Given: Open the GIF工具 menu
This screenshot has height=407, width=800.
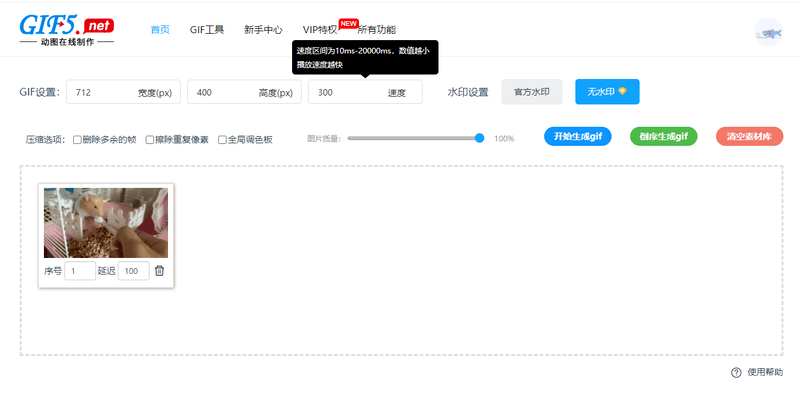Looking at the screenshot, I should [x=207, y=30].
